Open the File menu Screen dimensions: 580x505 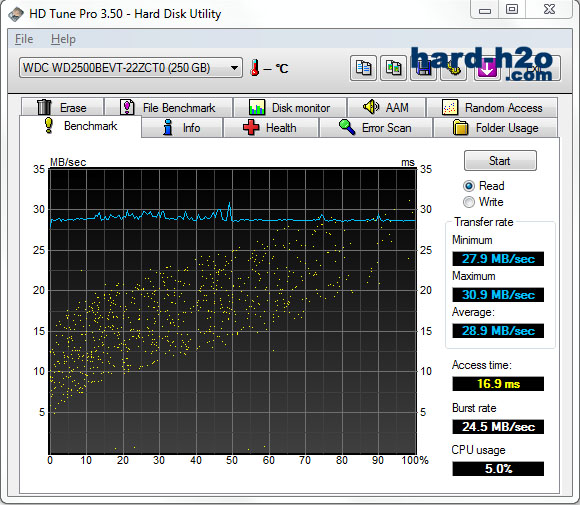click(x=24, y=39)
